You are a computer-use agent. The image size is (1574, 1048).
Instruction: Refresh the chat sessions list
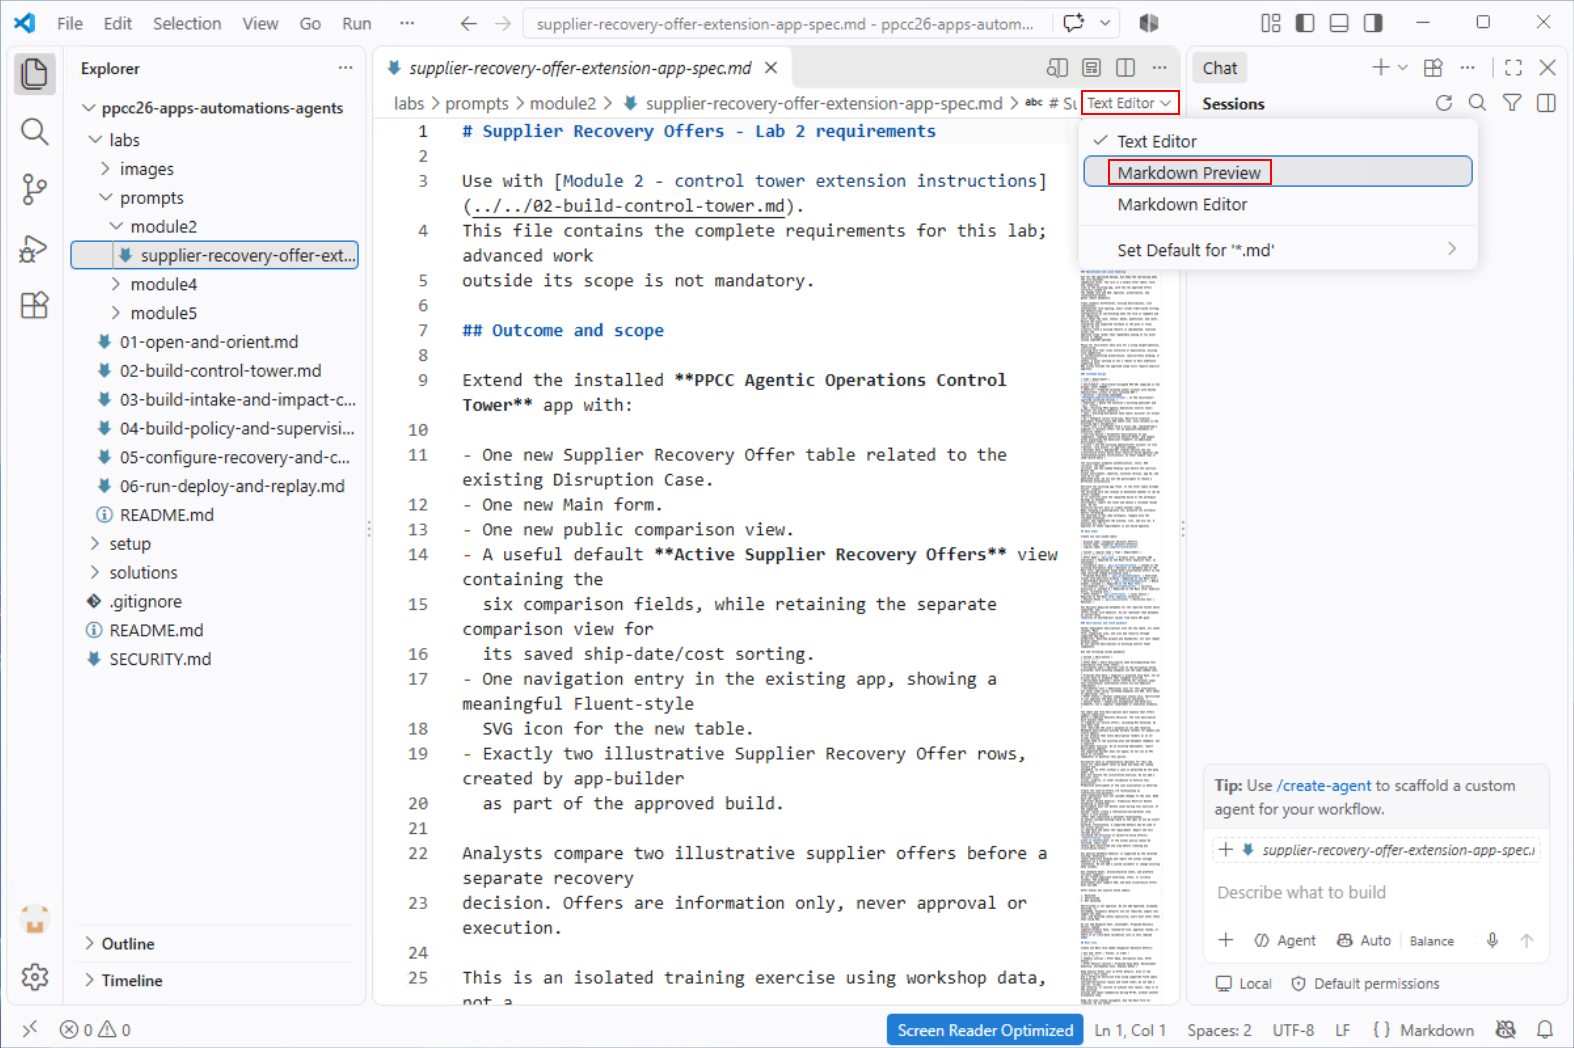click(x=1443, y=103)
